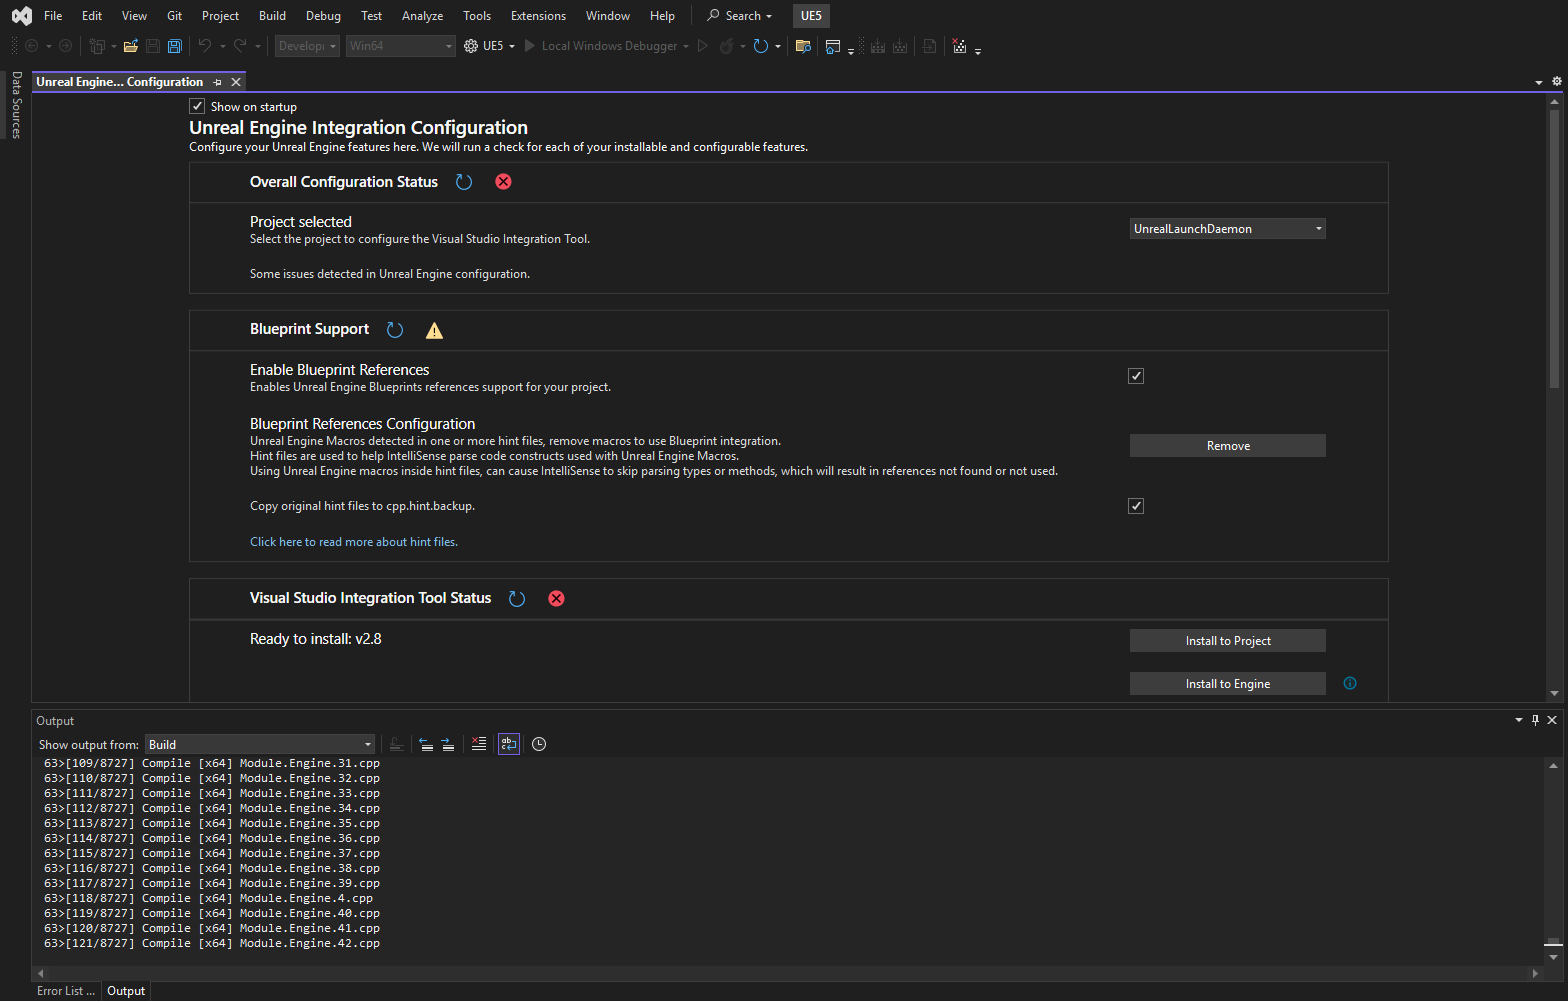Switch to the Error List tab
Viewport: 1568px width, 1001px height.
[66, 991]
